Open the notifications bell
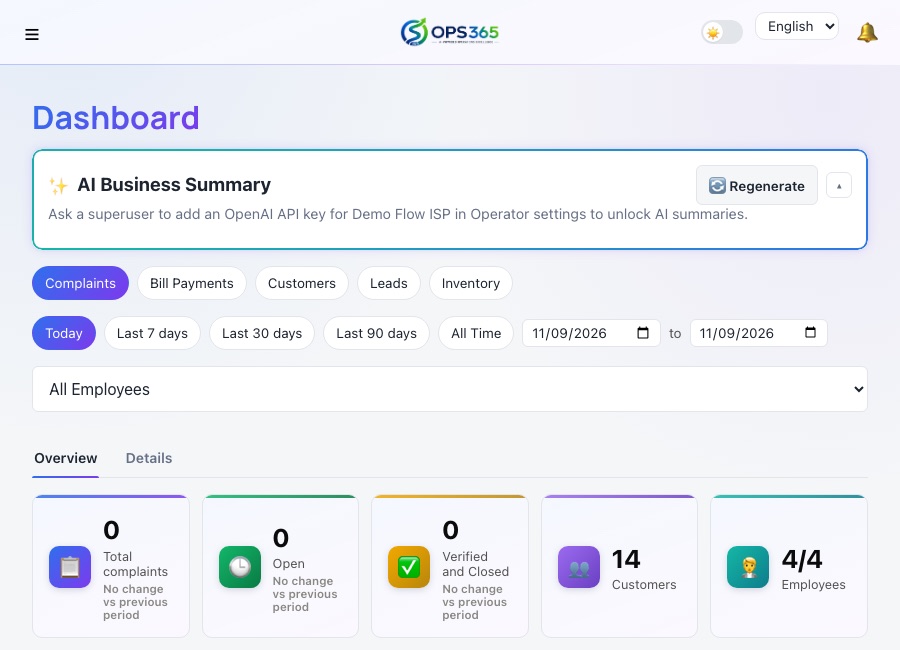The width and height of the screenshot is (900, 650). [x=867, y=33]
